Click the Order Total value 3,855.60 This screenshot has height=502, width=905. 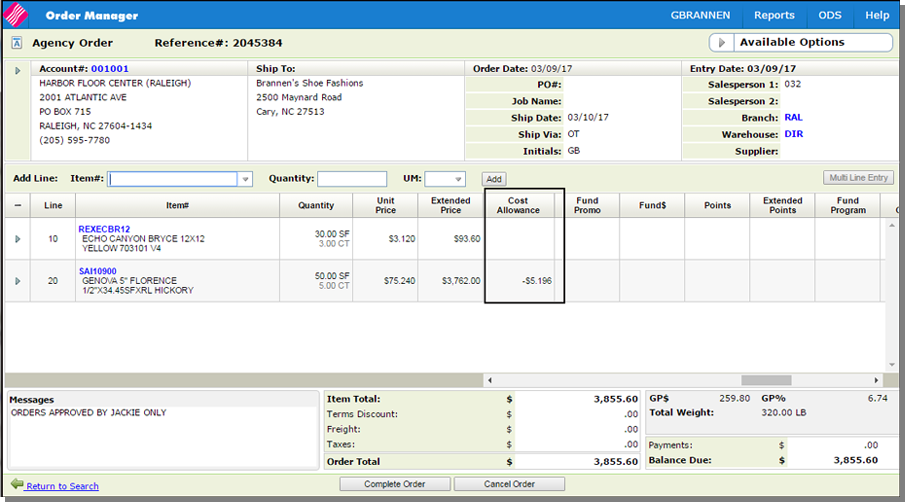tap(615, 462)
